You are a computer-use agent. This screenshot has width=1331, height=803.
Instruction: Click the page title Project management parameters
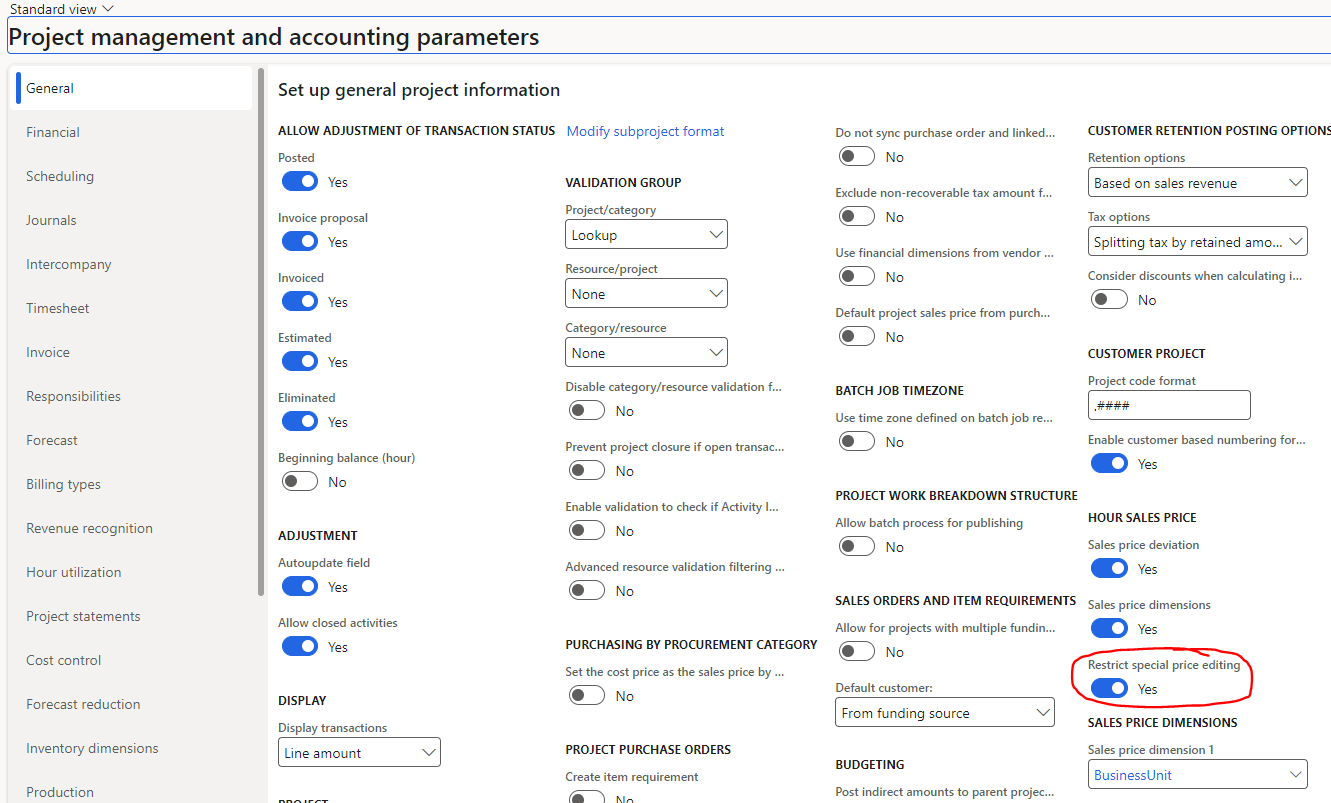pos(274,38)
